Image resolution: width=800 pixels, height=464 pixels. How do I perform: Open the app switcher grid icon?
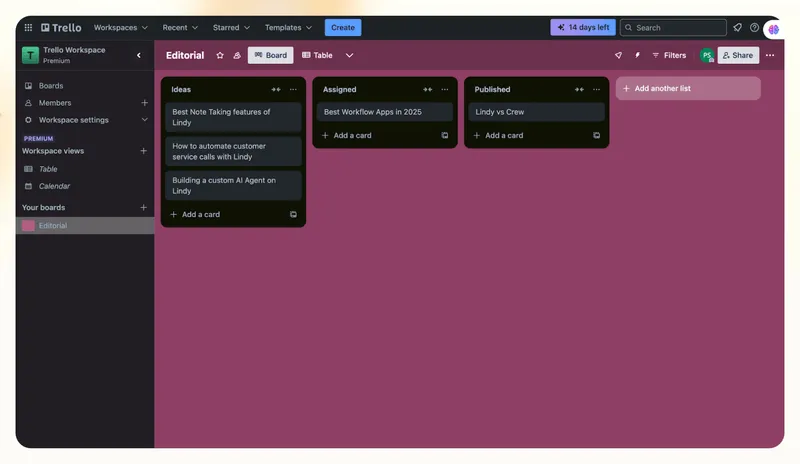pyautogui.click(x=28, y=28)
